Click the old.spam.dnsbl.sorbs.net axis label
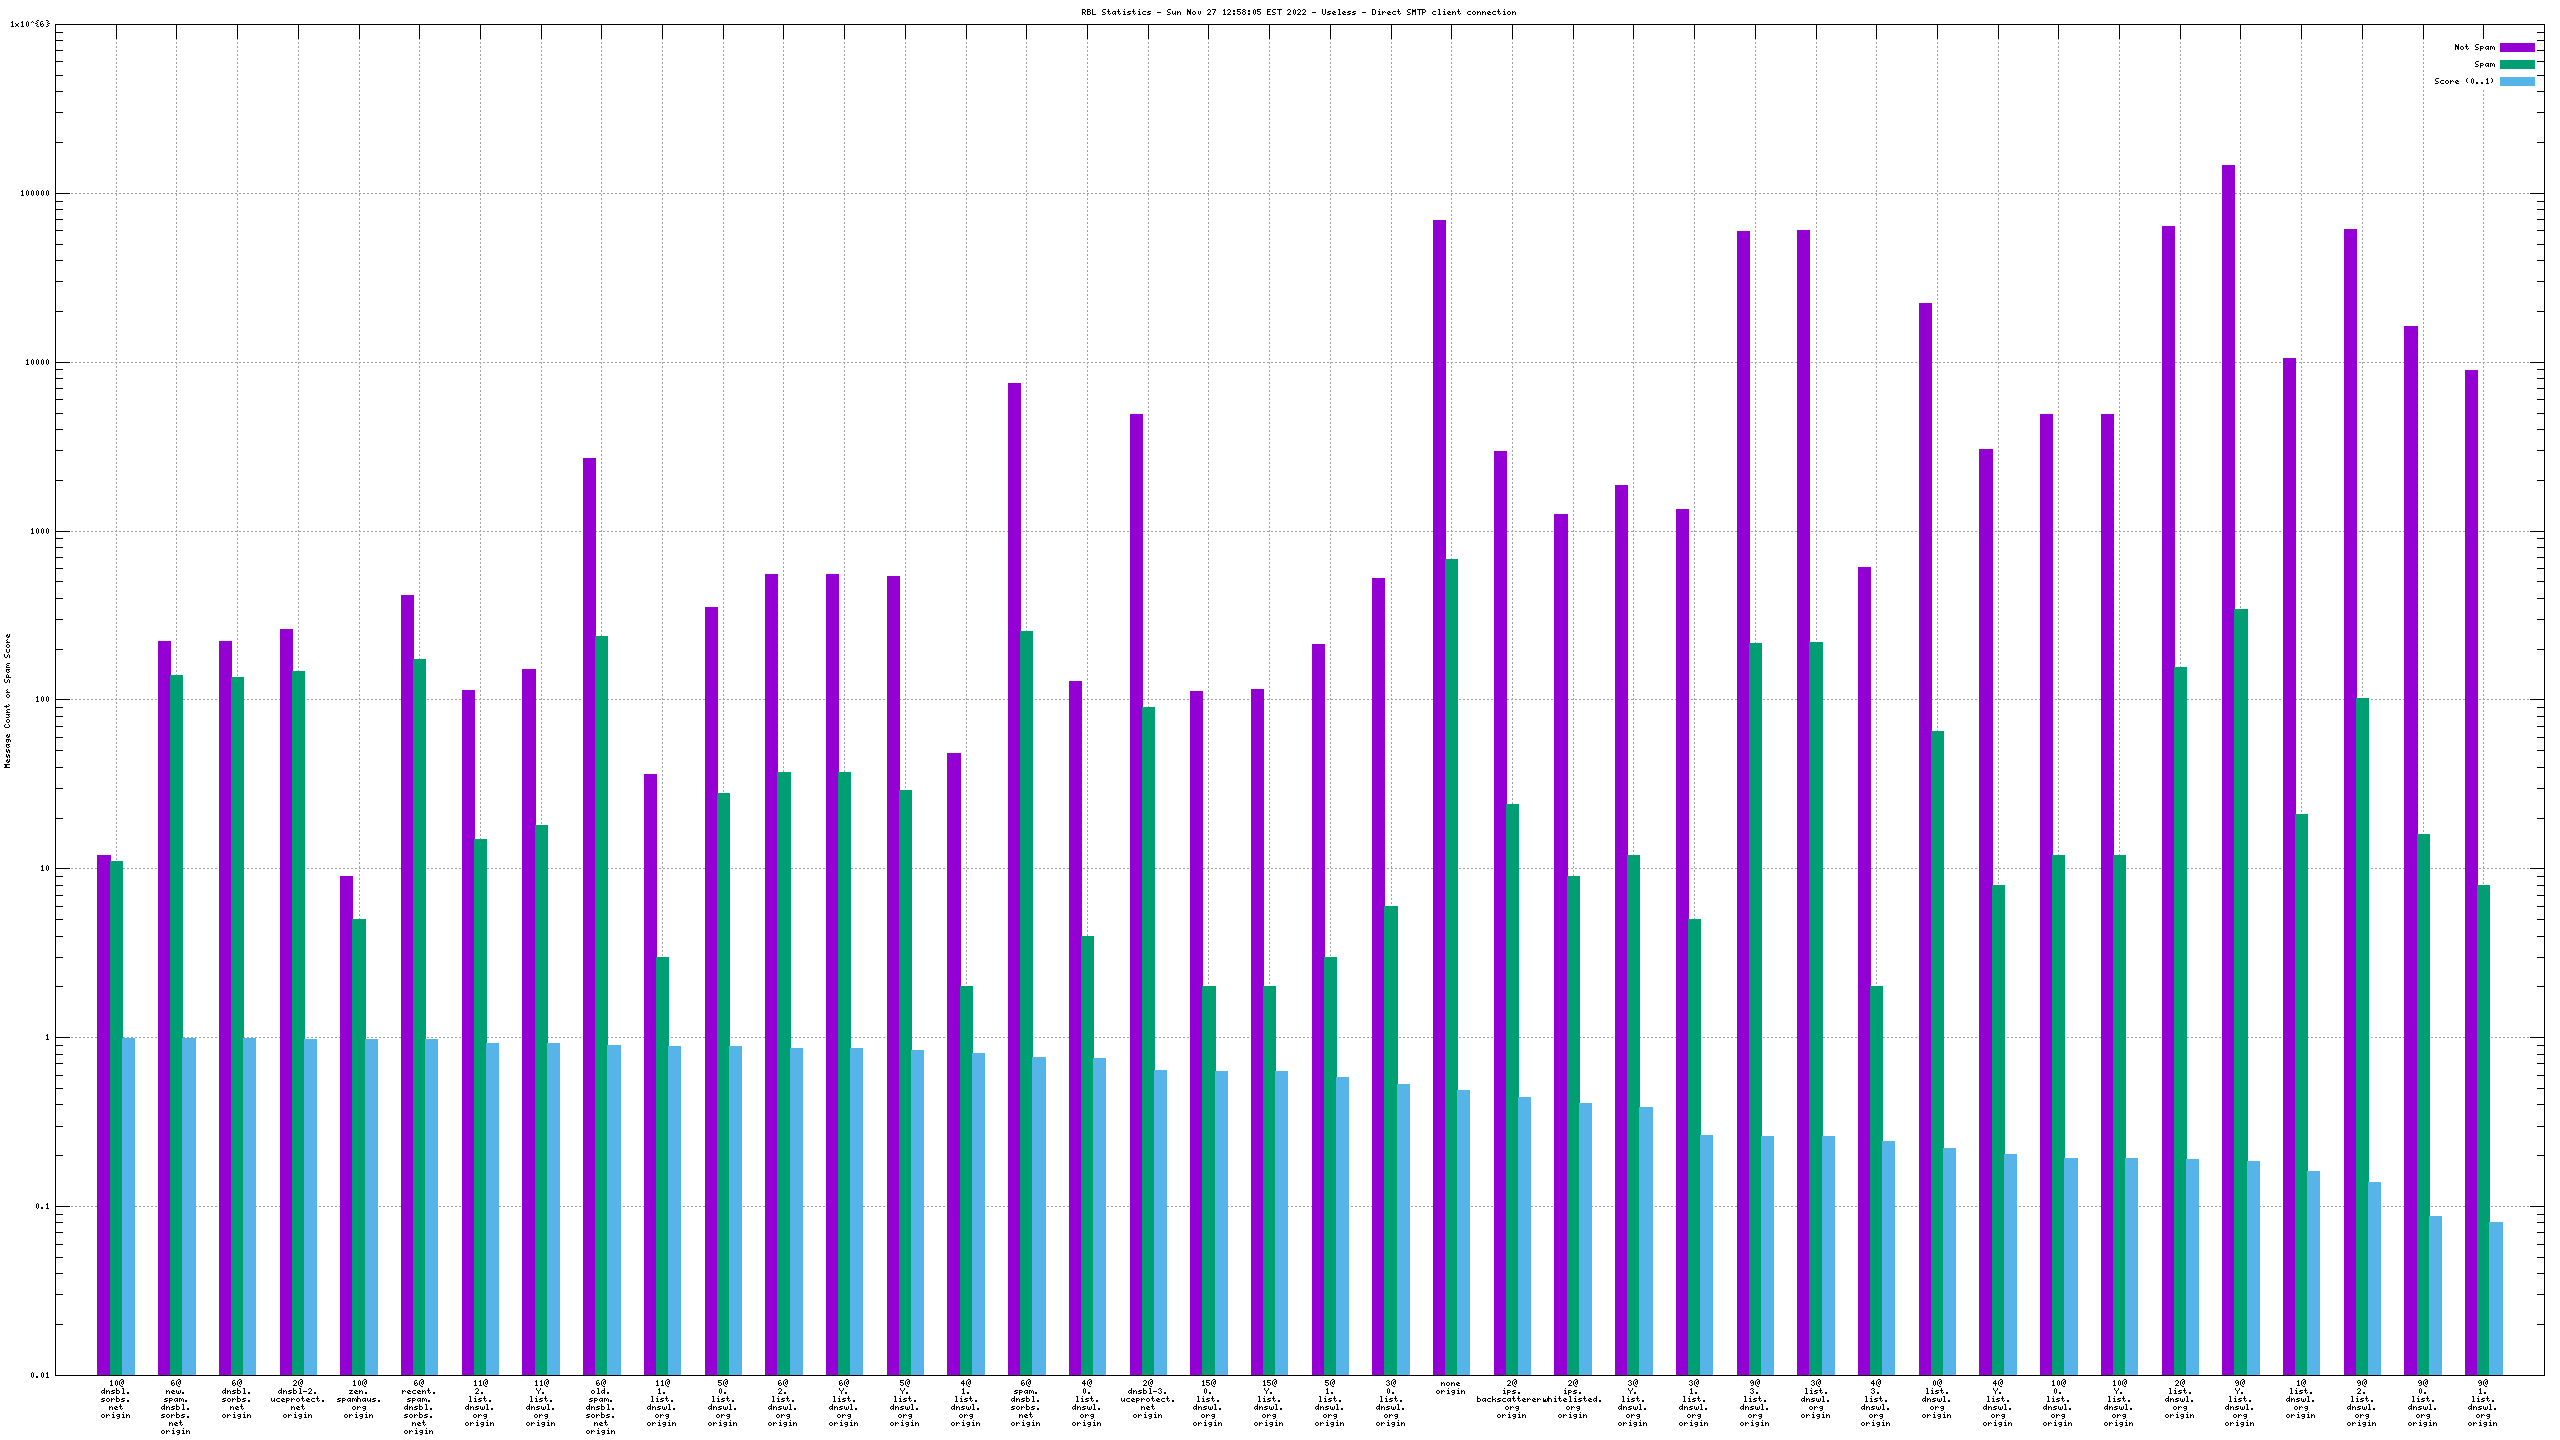2560x1440 pixels. pyautogui.click(x=600, y=1407)
